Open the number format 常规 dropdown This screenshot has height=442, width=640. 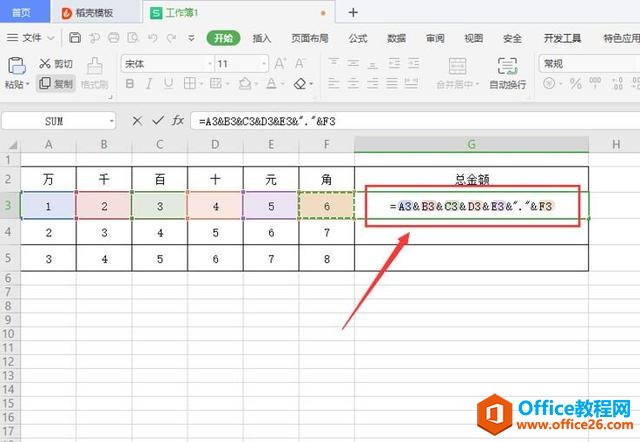(x=589, y=64)
